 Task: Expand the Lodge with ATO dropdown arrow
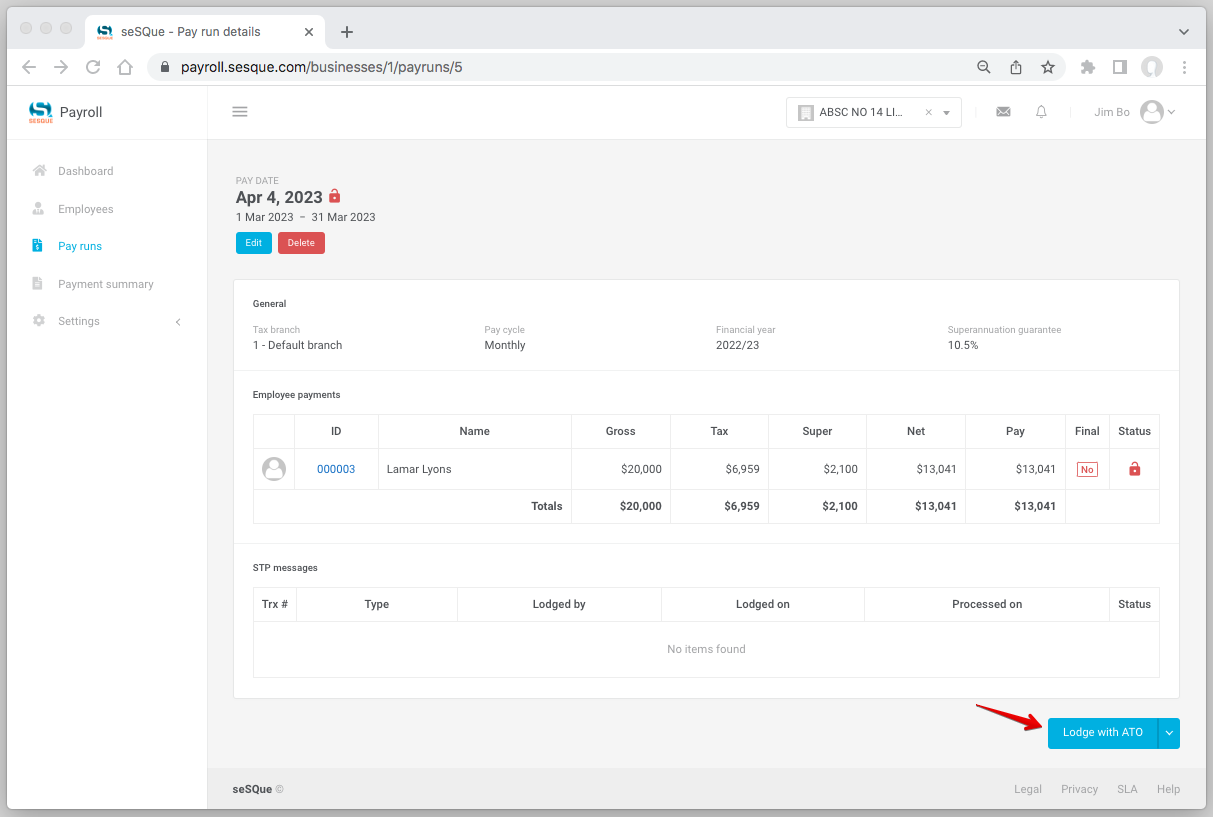coord(1169,733)
